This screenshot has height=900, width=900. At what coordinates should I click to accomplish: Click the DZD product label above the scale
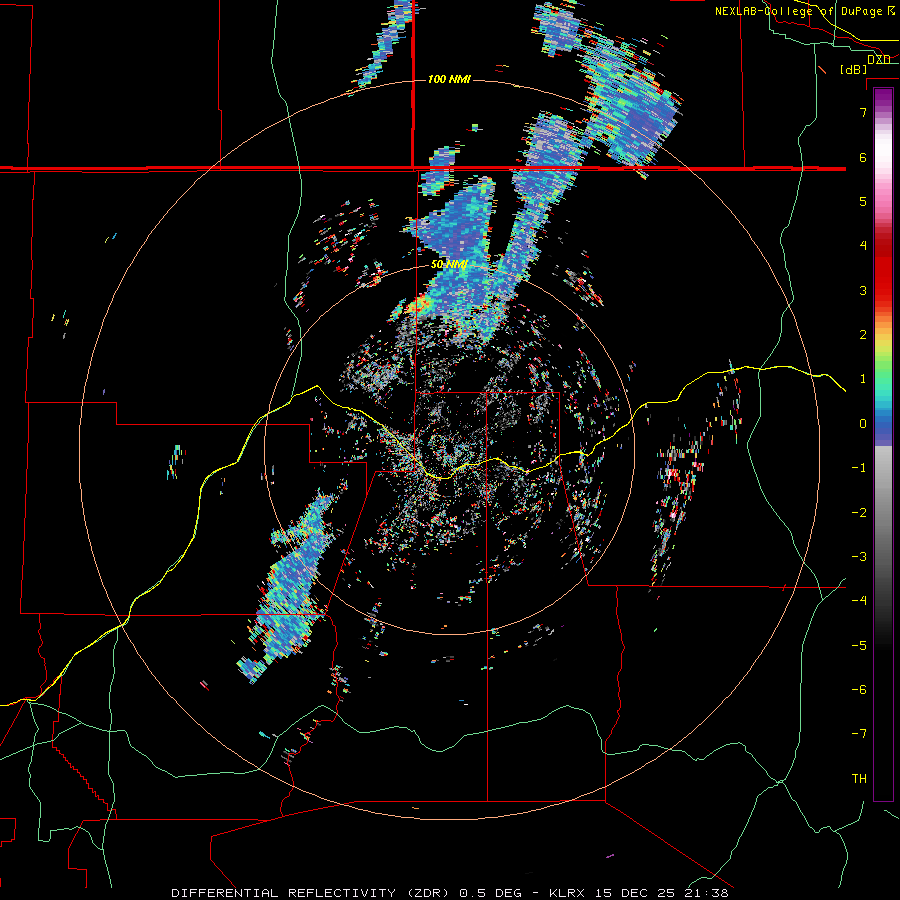(x=879, y=59)
